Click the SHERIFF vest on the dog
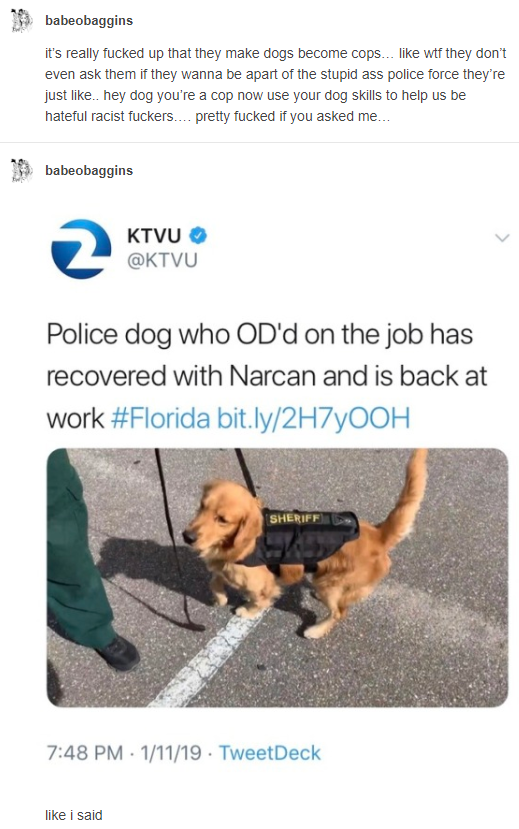This screenshot has height=829, width=519. (309, 537)
